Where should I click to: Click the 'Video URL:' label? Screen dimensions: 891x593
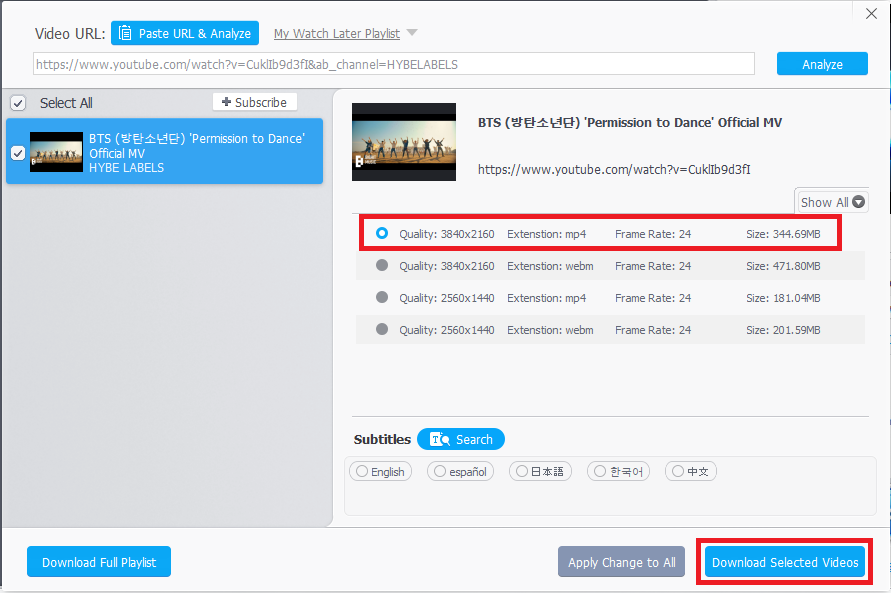[x=70, y=34]
